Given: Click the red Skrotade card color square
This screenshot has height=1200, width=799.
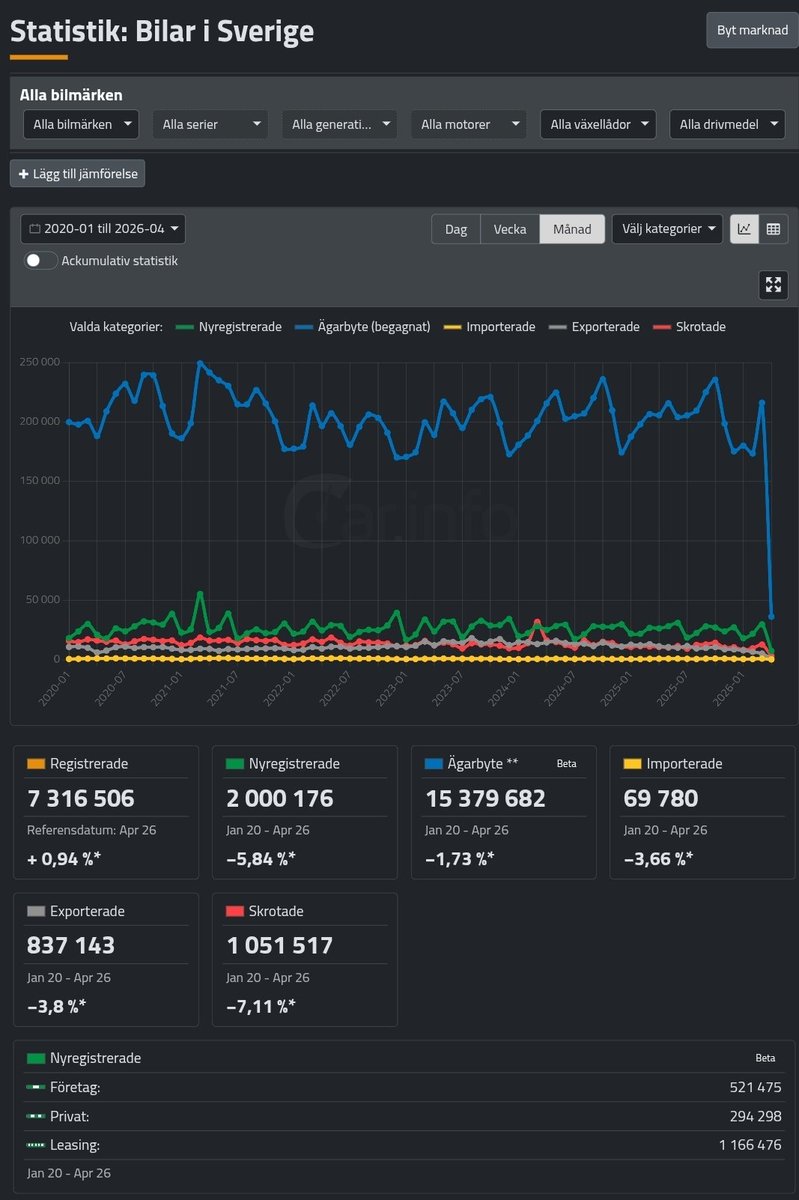Looking at the screenshot, I should point(235,911).
